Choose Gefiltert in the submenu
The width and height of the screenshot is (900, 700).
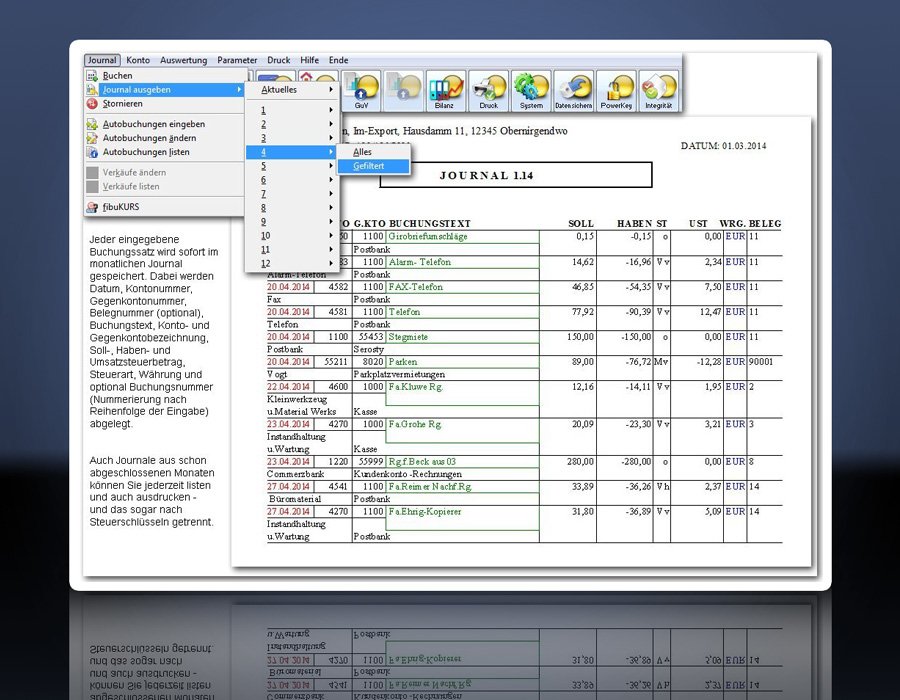[x=369, y=166]
